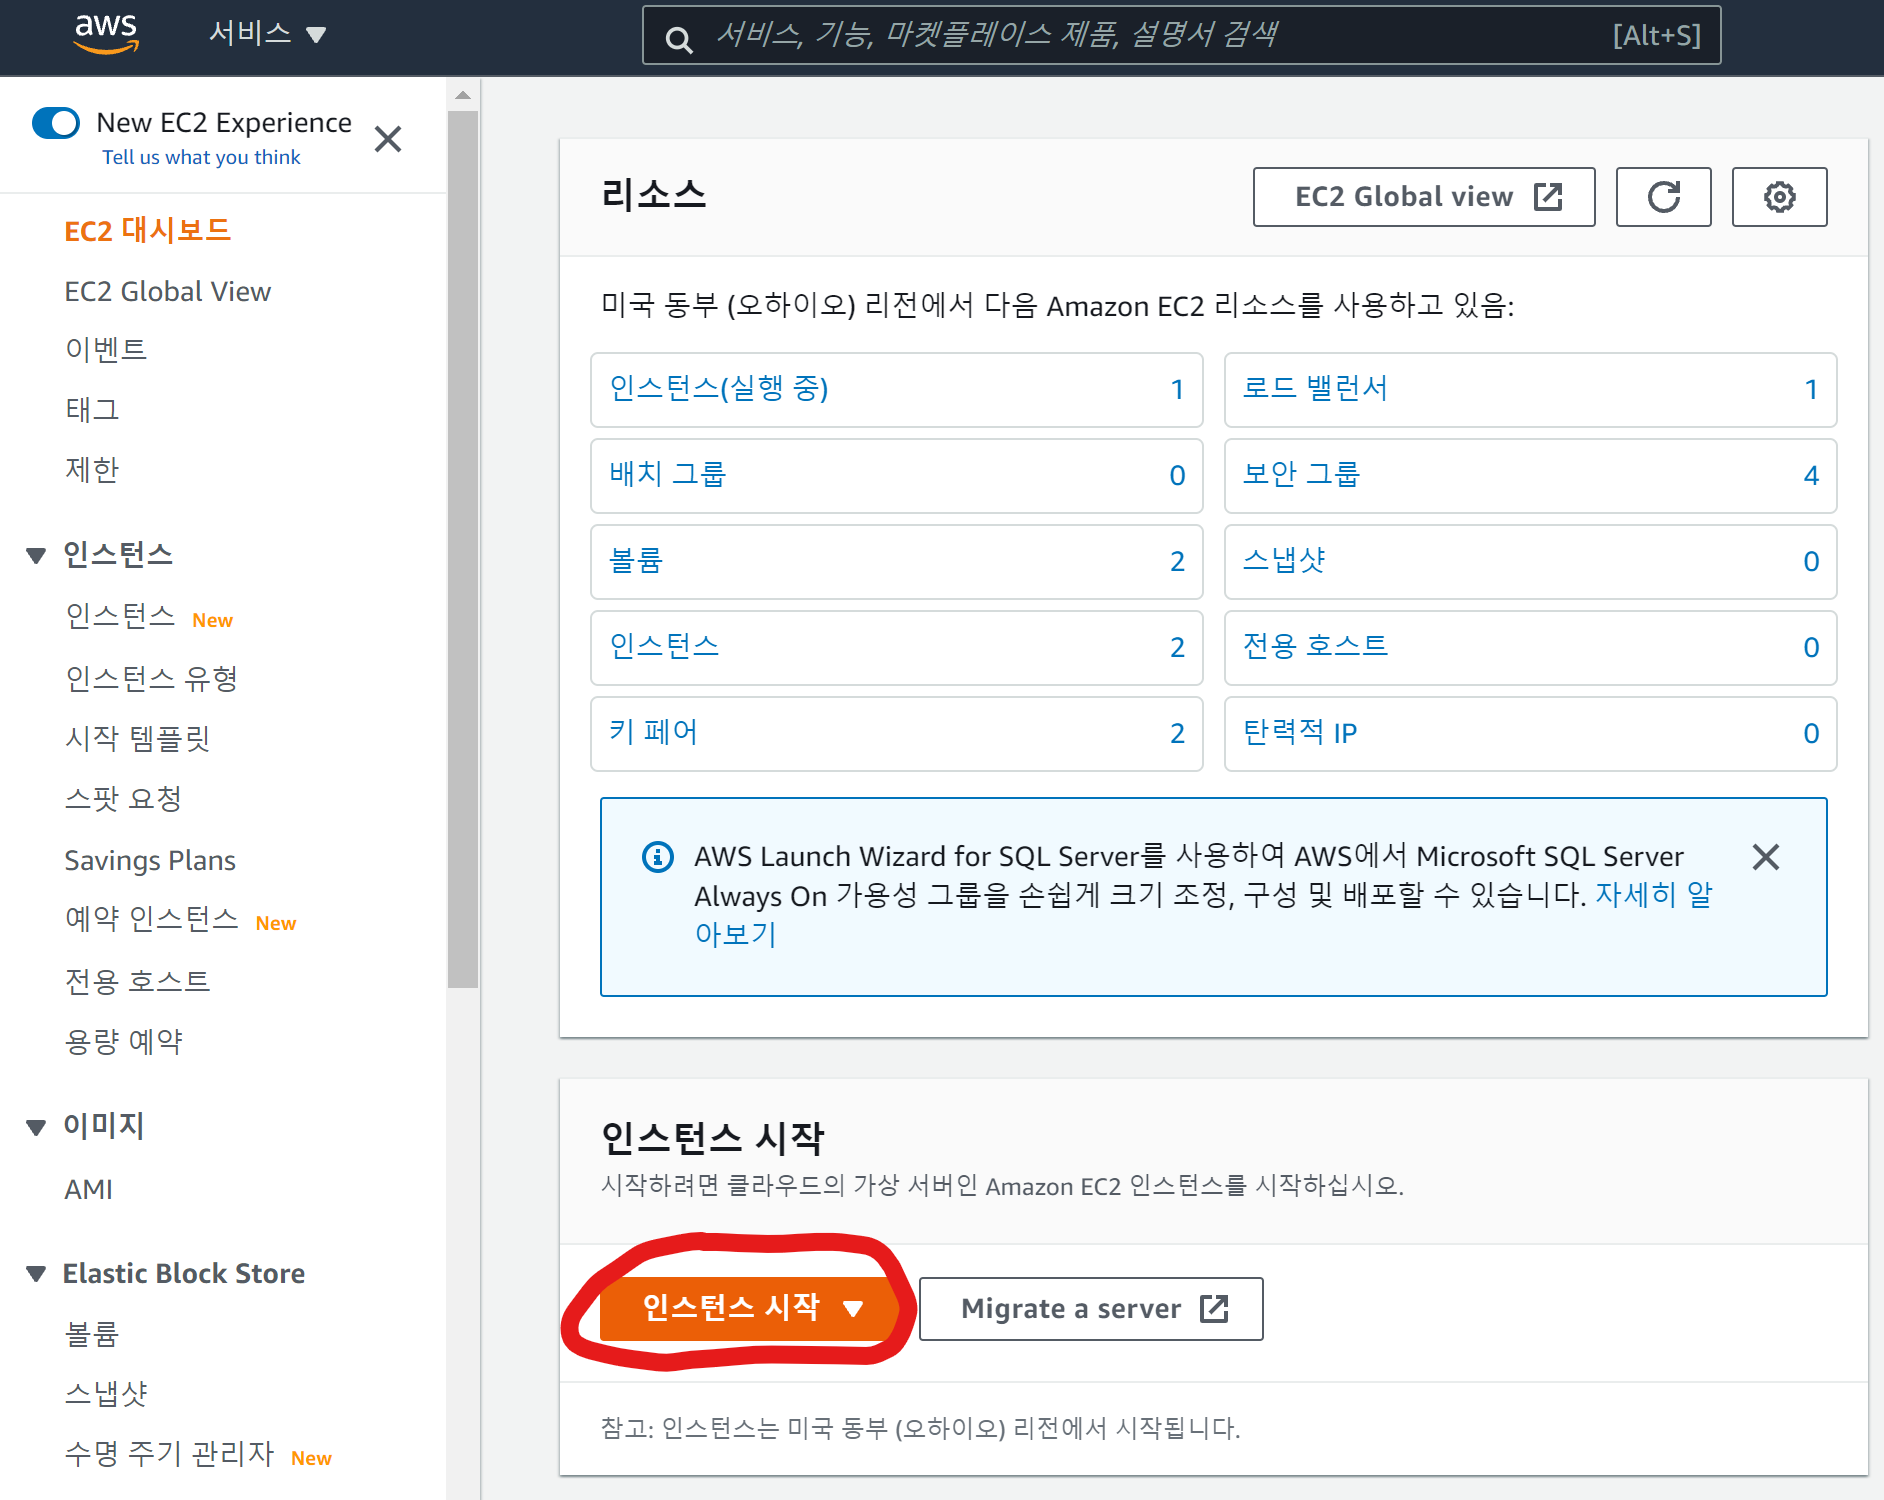The width and height of the screenshot is (1884, 1500).
Task: Open the resources settings gear icon
Action: click(x=1780, y=197)
